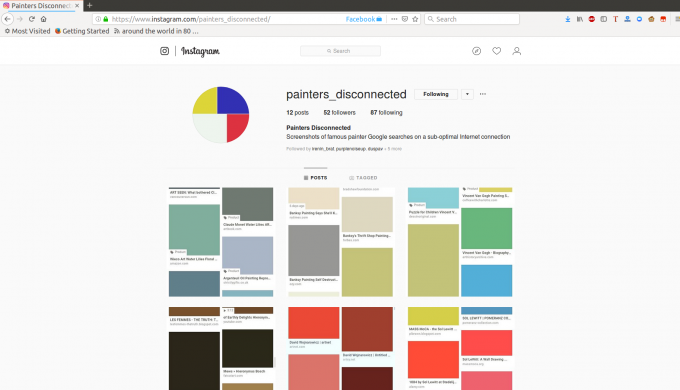Click the Painters Disconnected bold profile name
Image resolution: width=680 pixels, height=390 pixels.
tap(318, 128)
